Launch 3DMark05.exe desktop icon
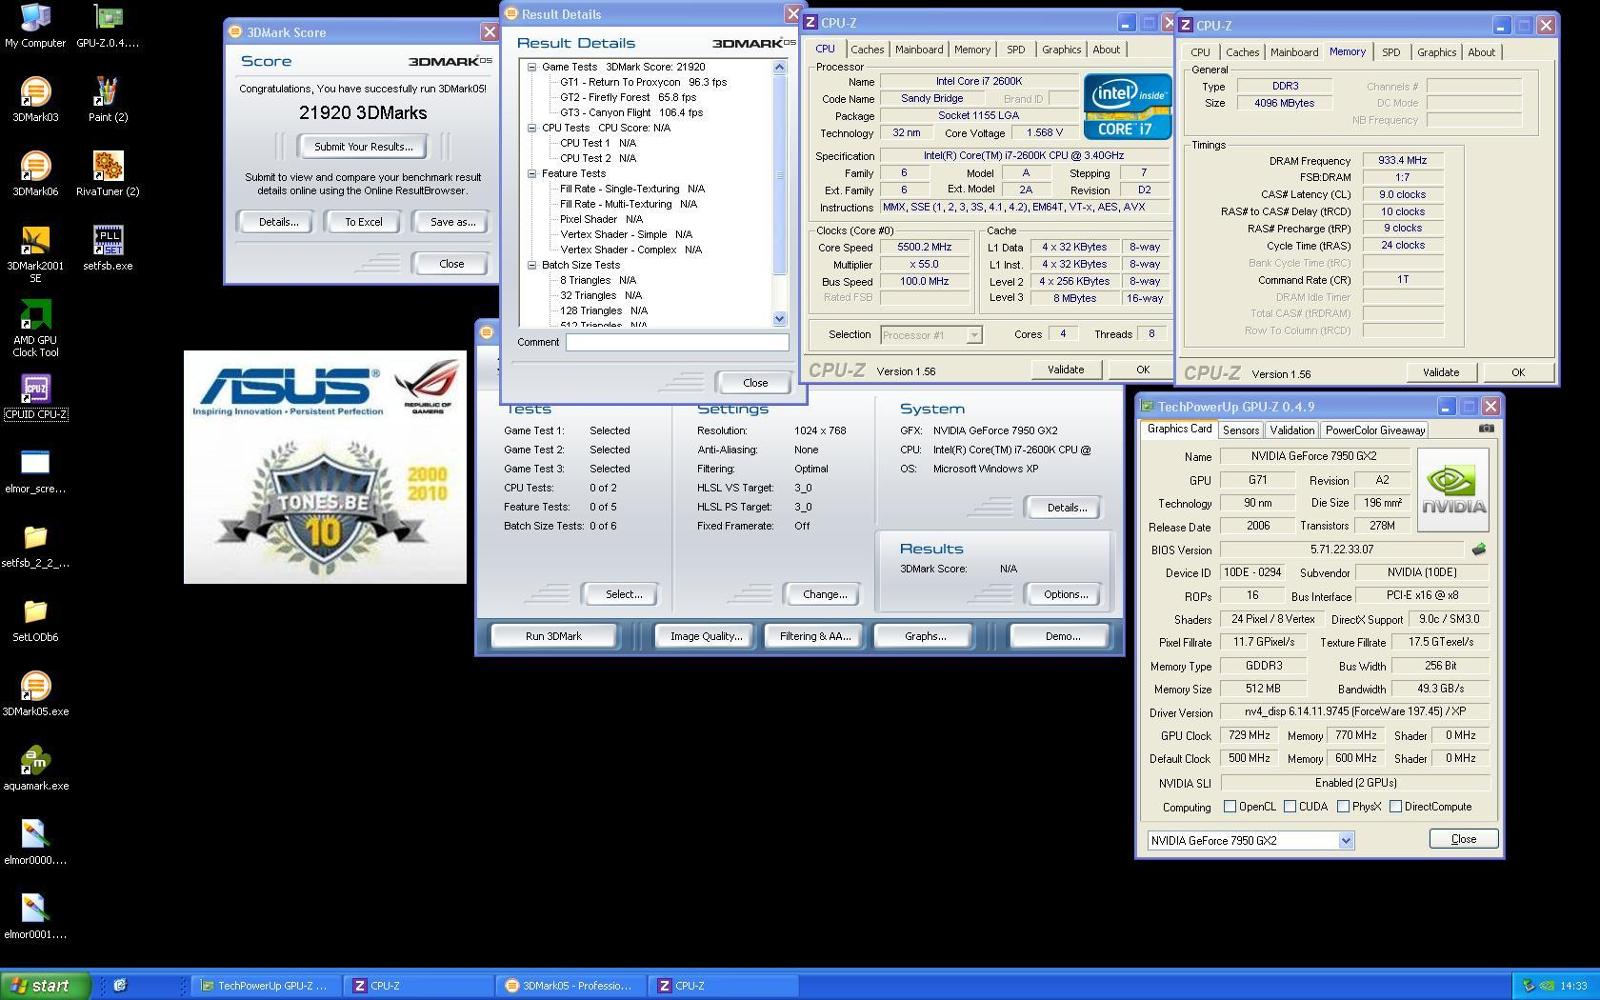Screen dimensions: 1600x1000 pyautogui.click(x=35, y=694)
